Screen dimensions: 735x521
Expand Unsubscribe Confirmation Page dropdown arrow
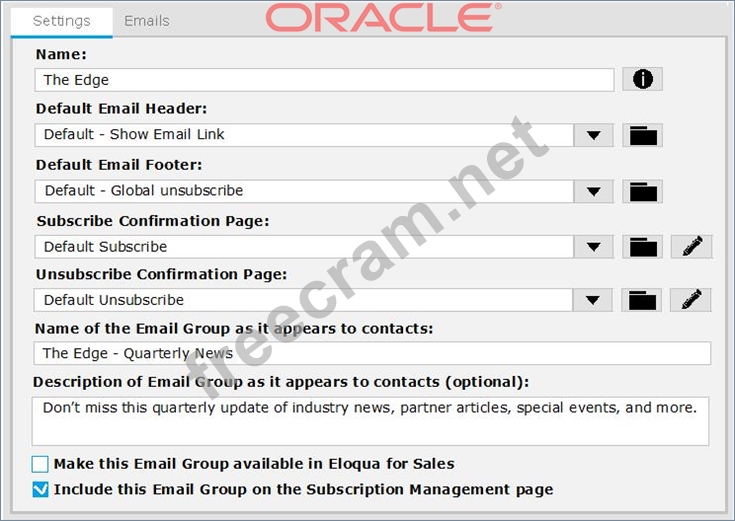click(593, 299)
